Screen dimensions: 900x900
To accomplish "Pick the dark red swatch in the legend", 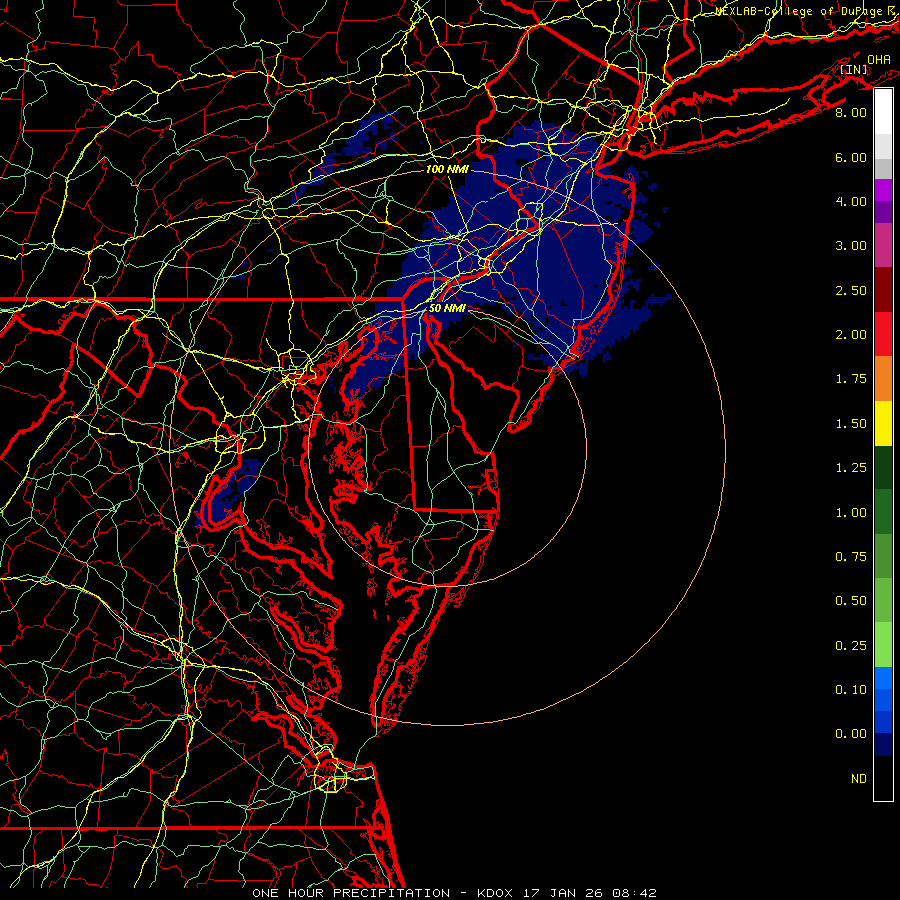I will pos(883,290).
